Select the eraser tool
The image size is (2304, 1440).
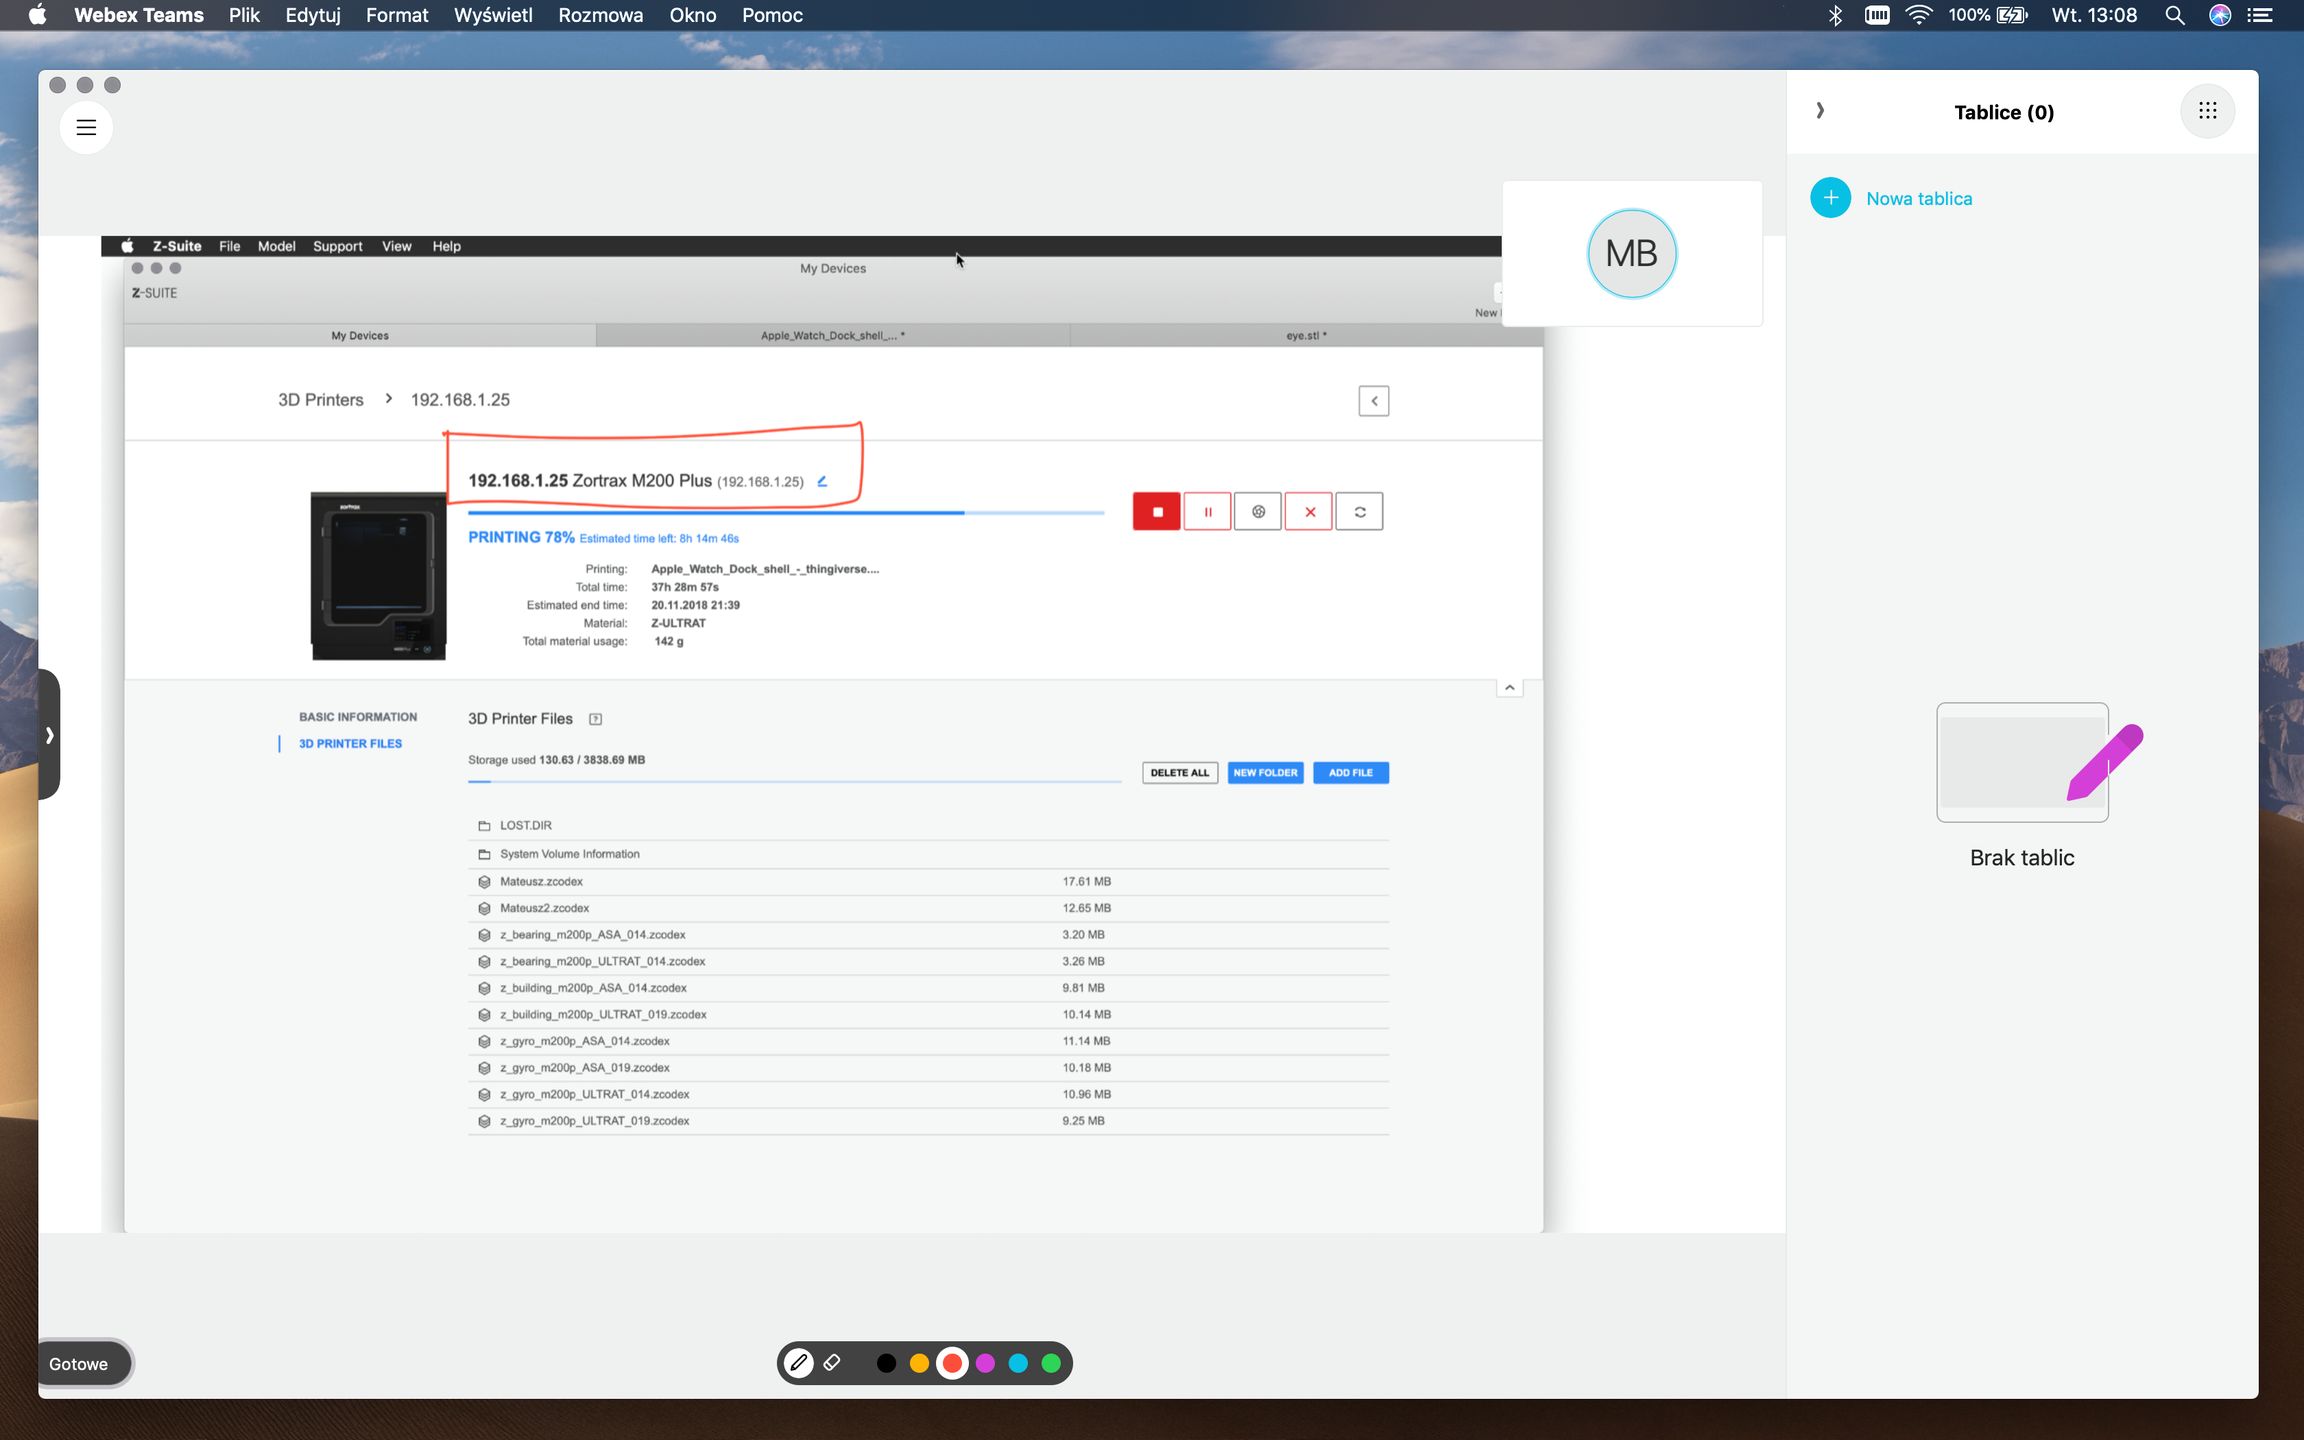pos(832,1363)
